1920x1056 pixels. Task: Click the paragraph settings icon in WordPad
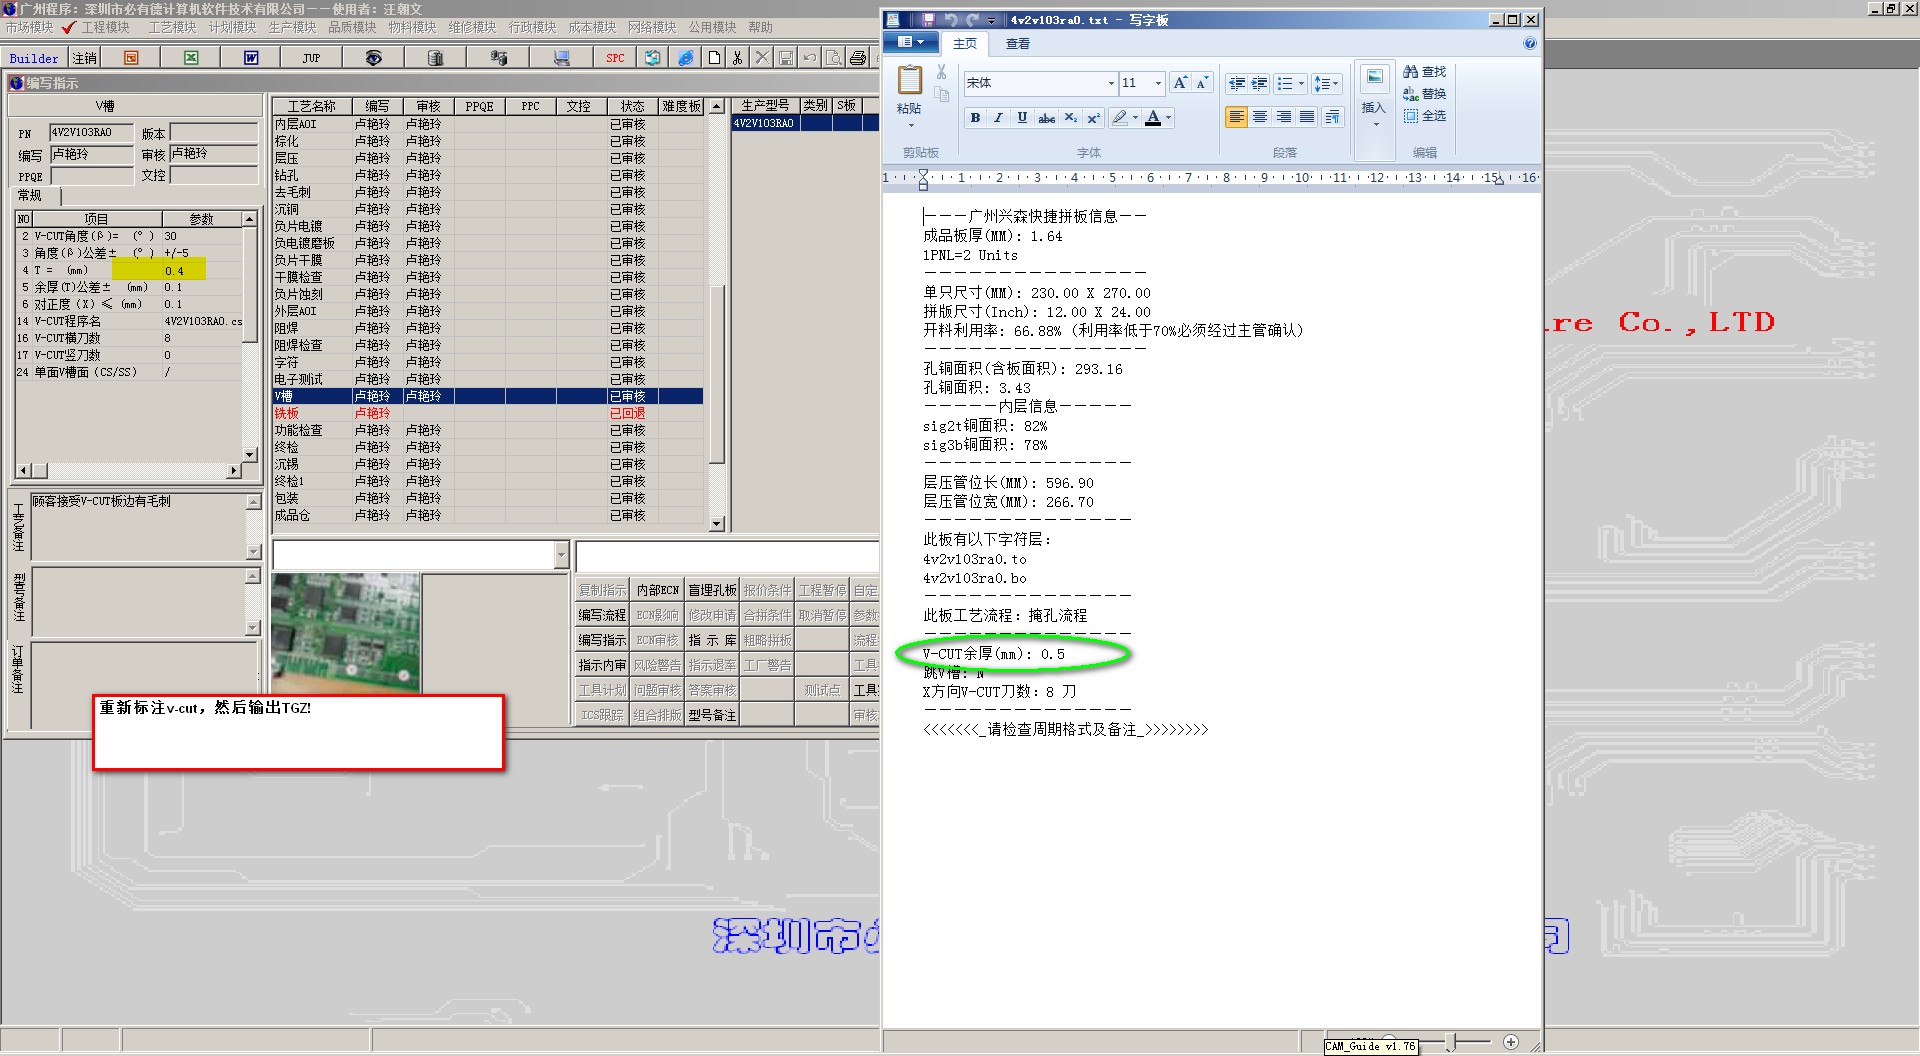pos(1332,117)
